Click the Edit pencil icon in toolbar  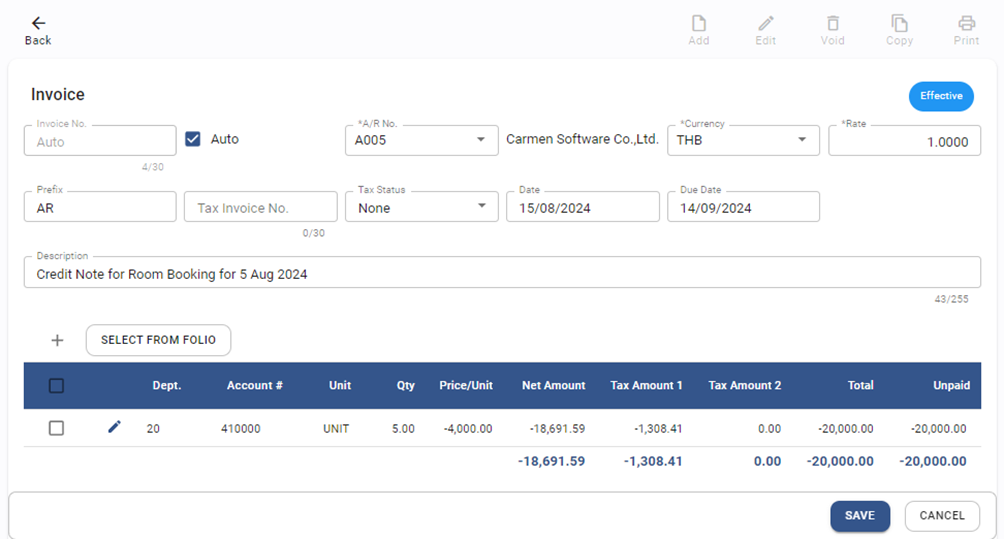coord(766,24)
